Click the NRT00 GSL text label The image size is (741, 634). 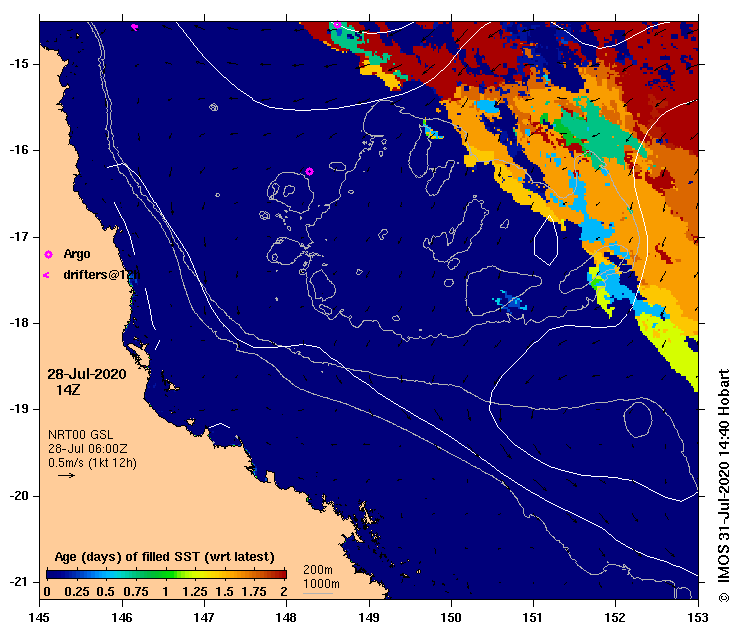[x=81, y=435]
